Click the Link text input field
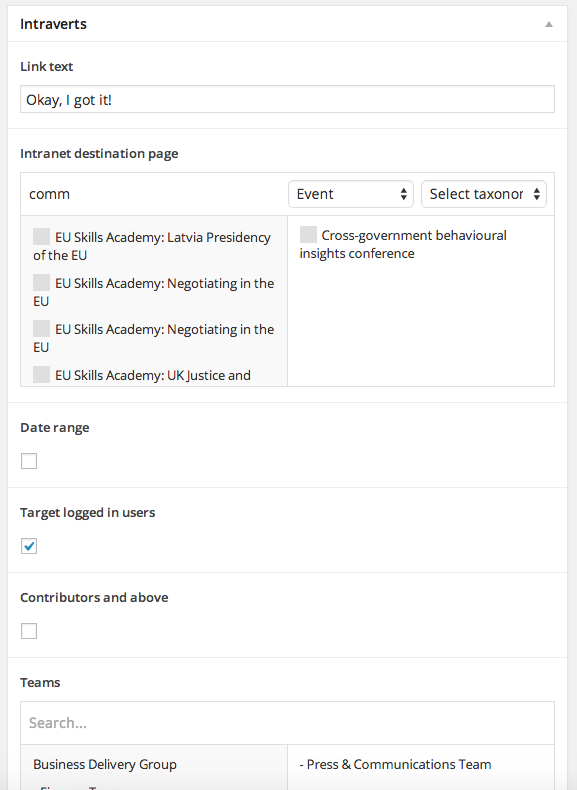Viewport: 577px width, 790px height. [x=287, y=99]
